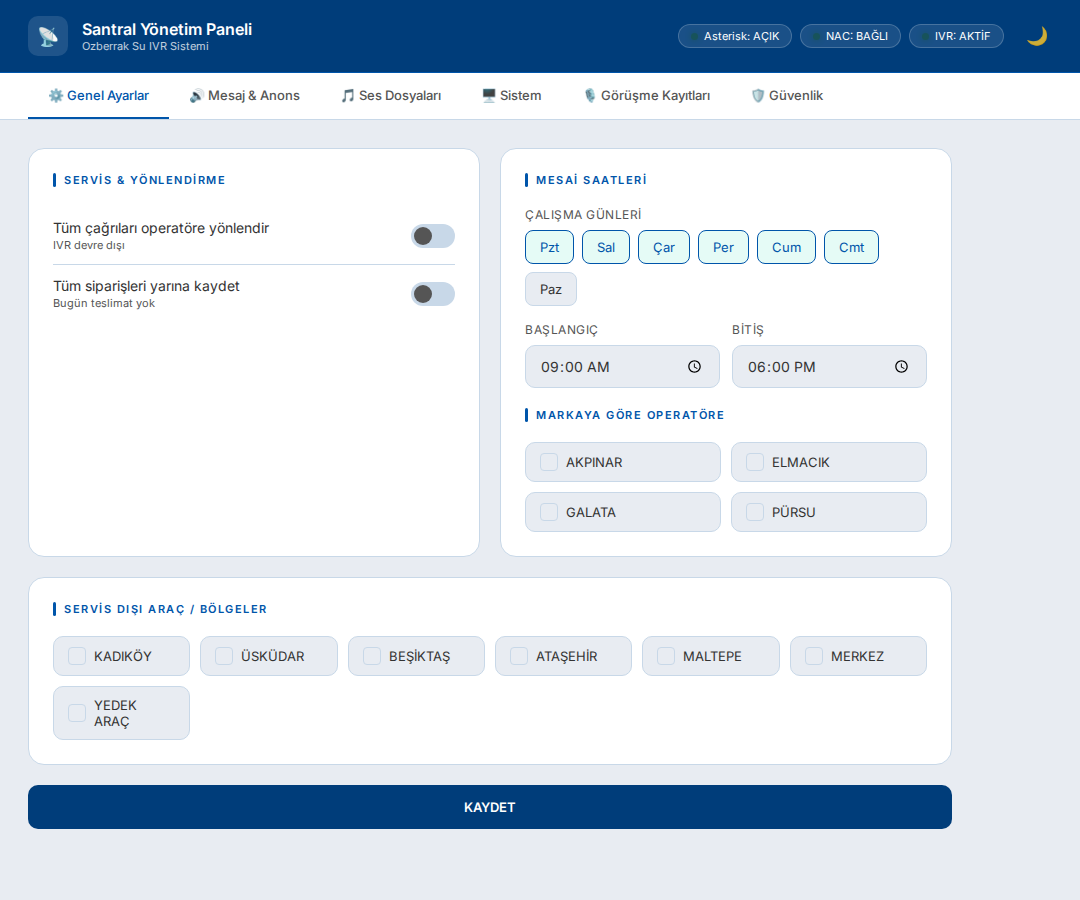This screenshot has height=900, width=1080.
Task: Check the ATAŞEHİR region checkbox
Action: 519,656
